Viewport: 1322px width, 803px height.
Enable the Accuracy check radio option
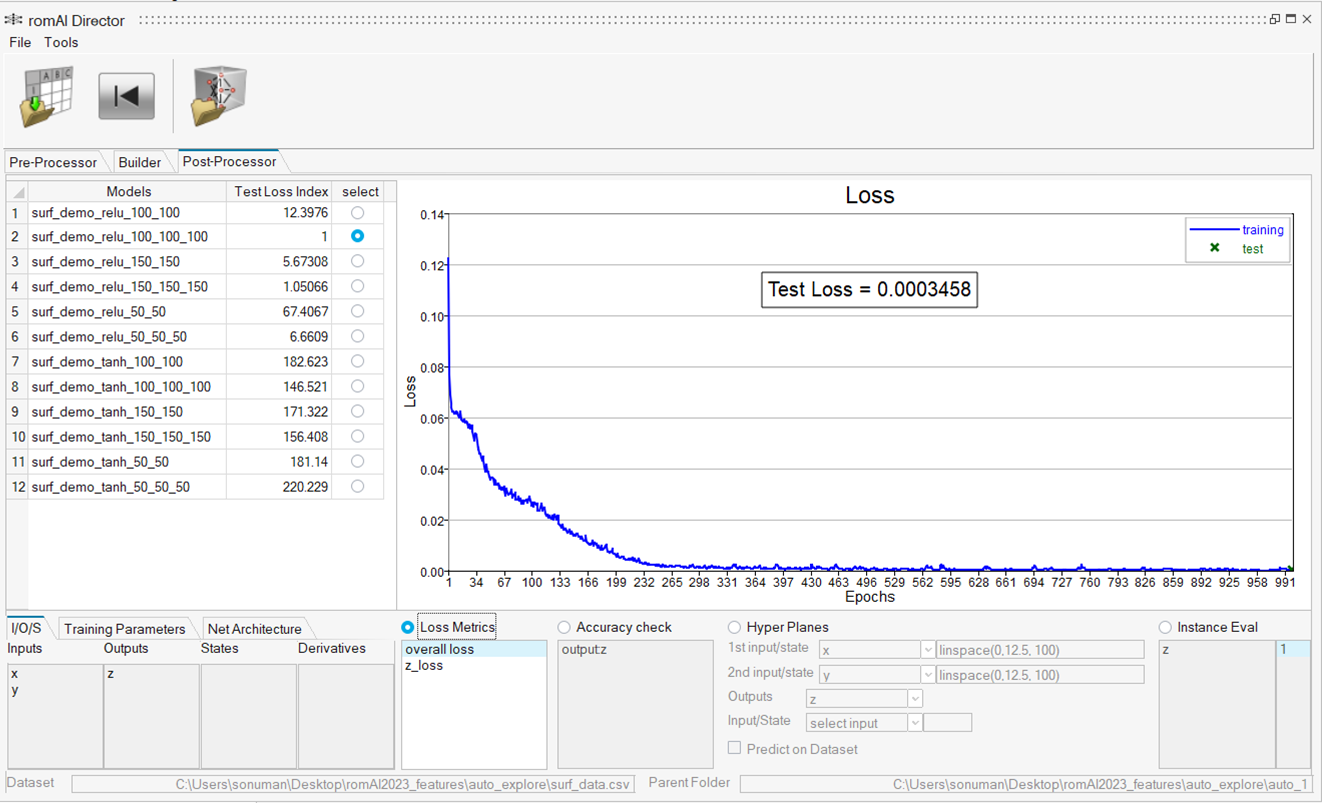pos(564,627)
